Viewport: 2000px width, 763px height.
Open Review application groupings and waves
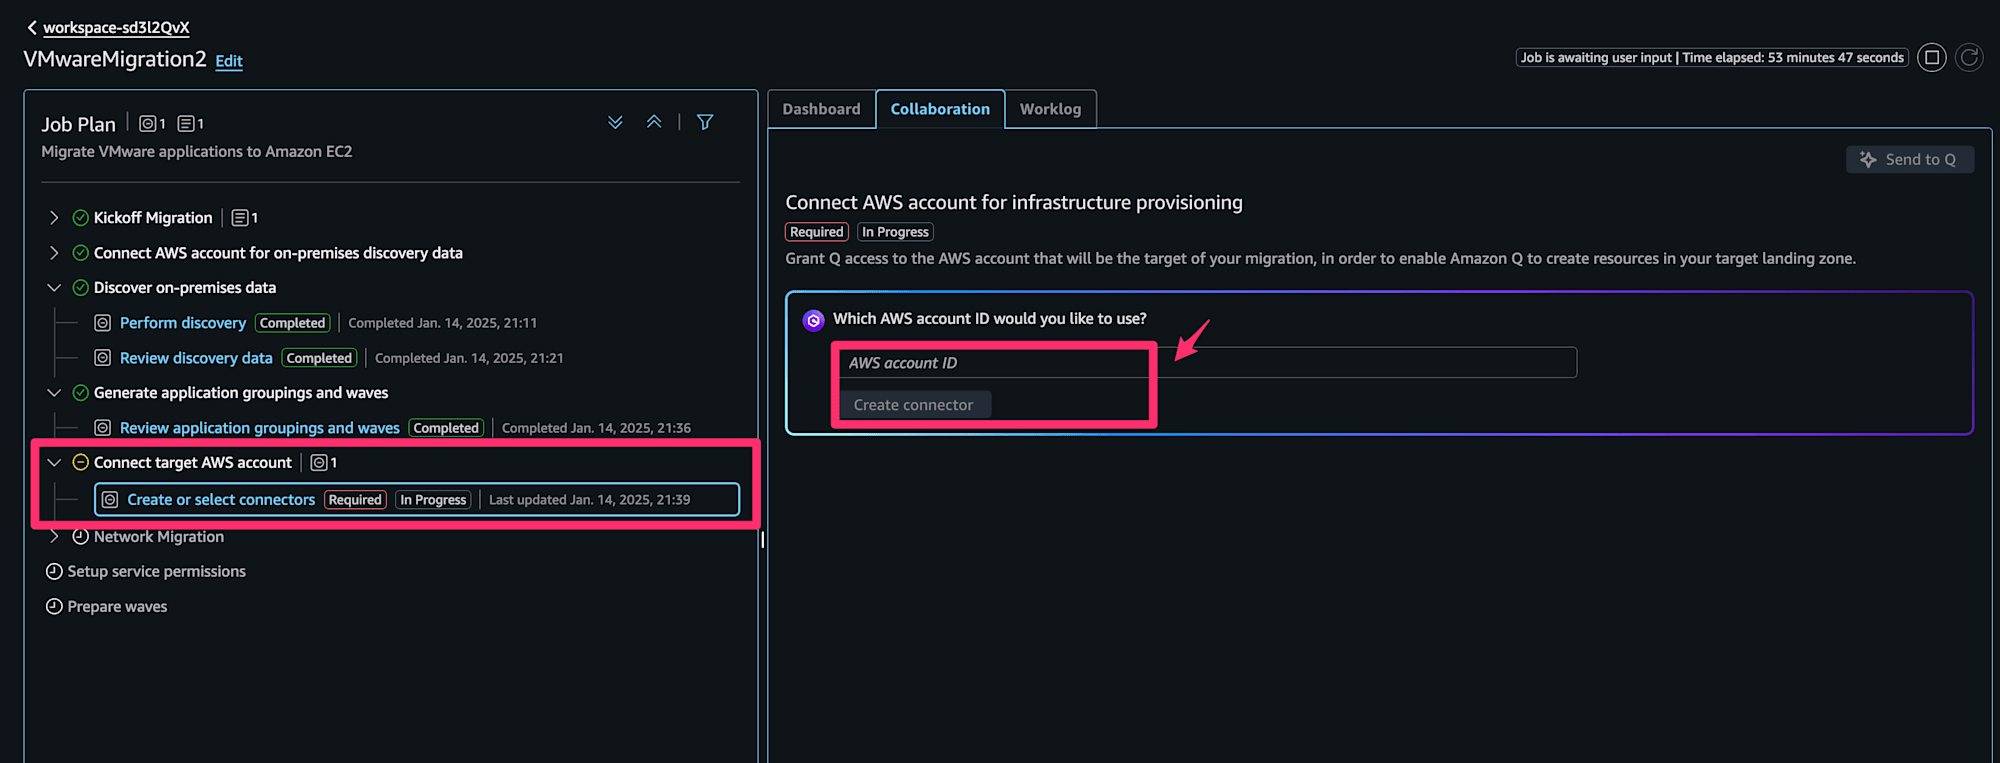(x=260, y=428)
